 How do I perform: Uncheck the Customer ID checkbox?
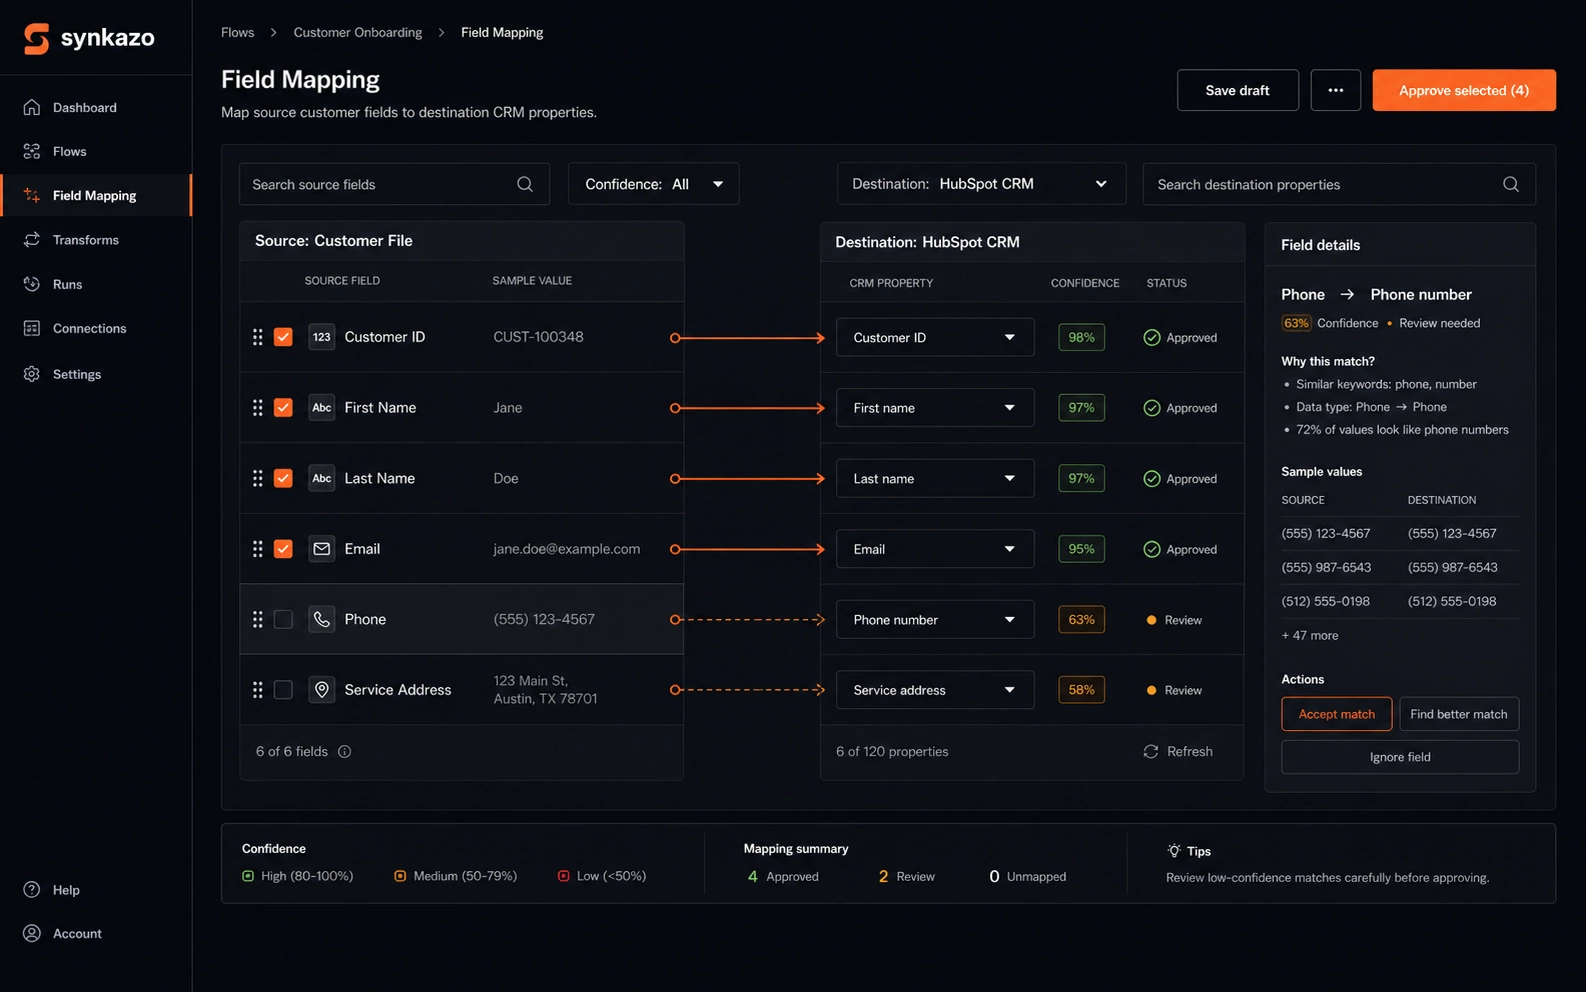click(x=283, y=337)
